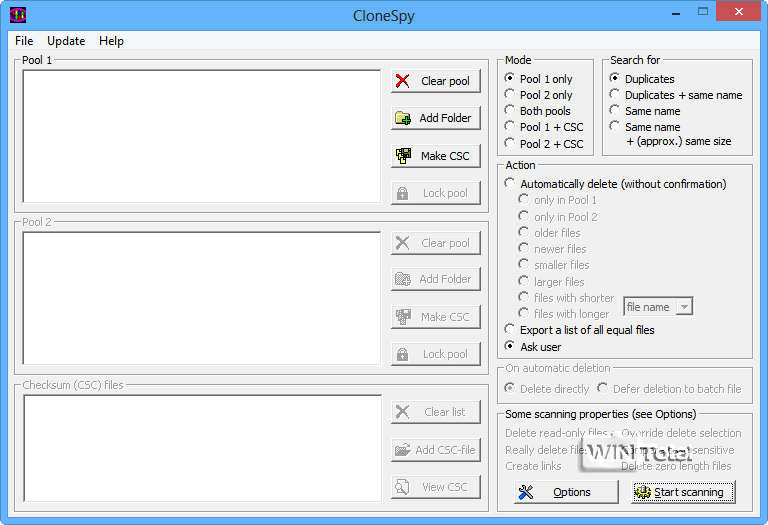Viewport: 768px width, 525px height.
Task: Minimize the CloneSpy window
Action: coord(676,12)
